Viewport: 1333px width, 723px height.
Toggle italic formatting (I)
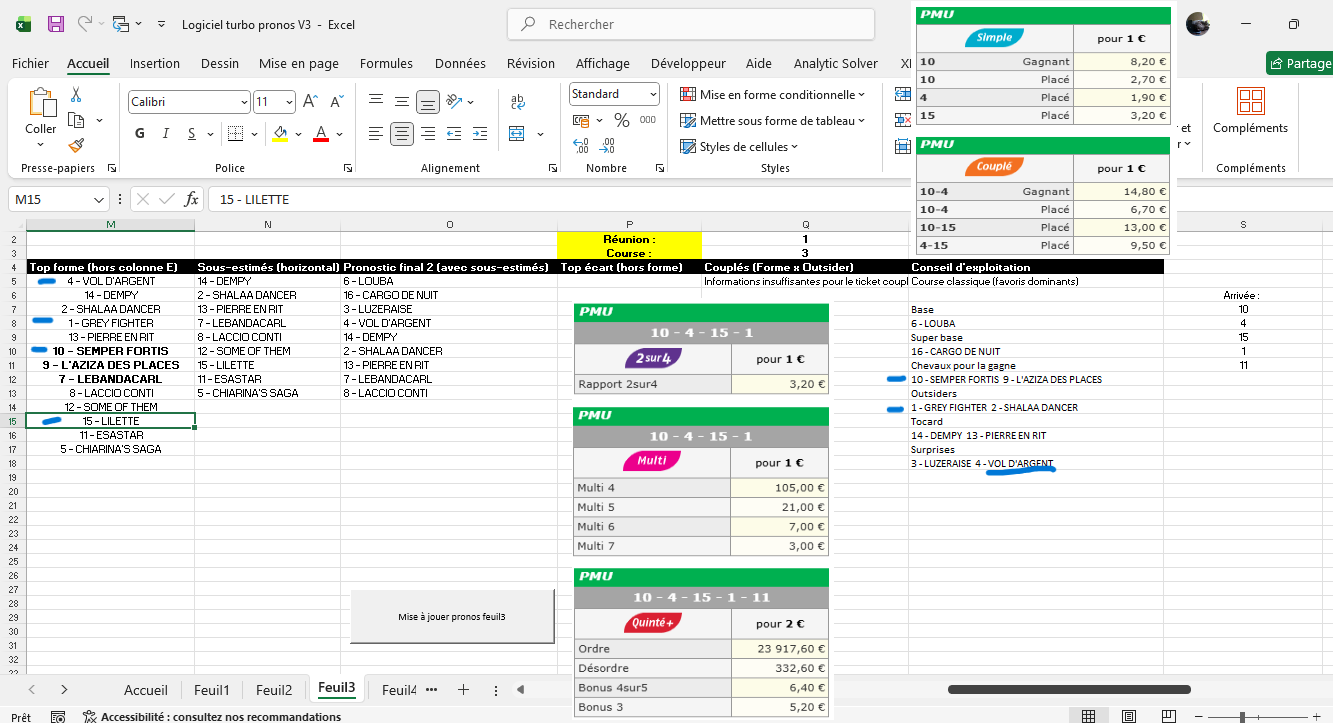tap(165, 134)
